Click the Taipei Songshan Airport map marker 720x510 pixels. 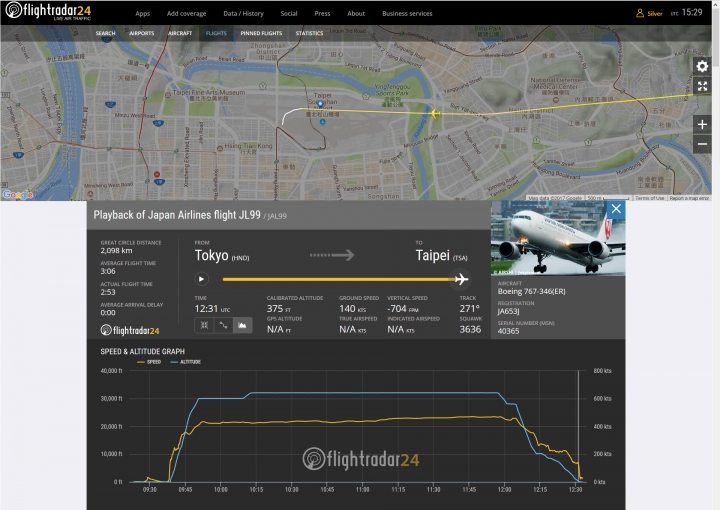(321, 104)
